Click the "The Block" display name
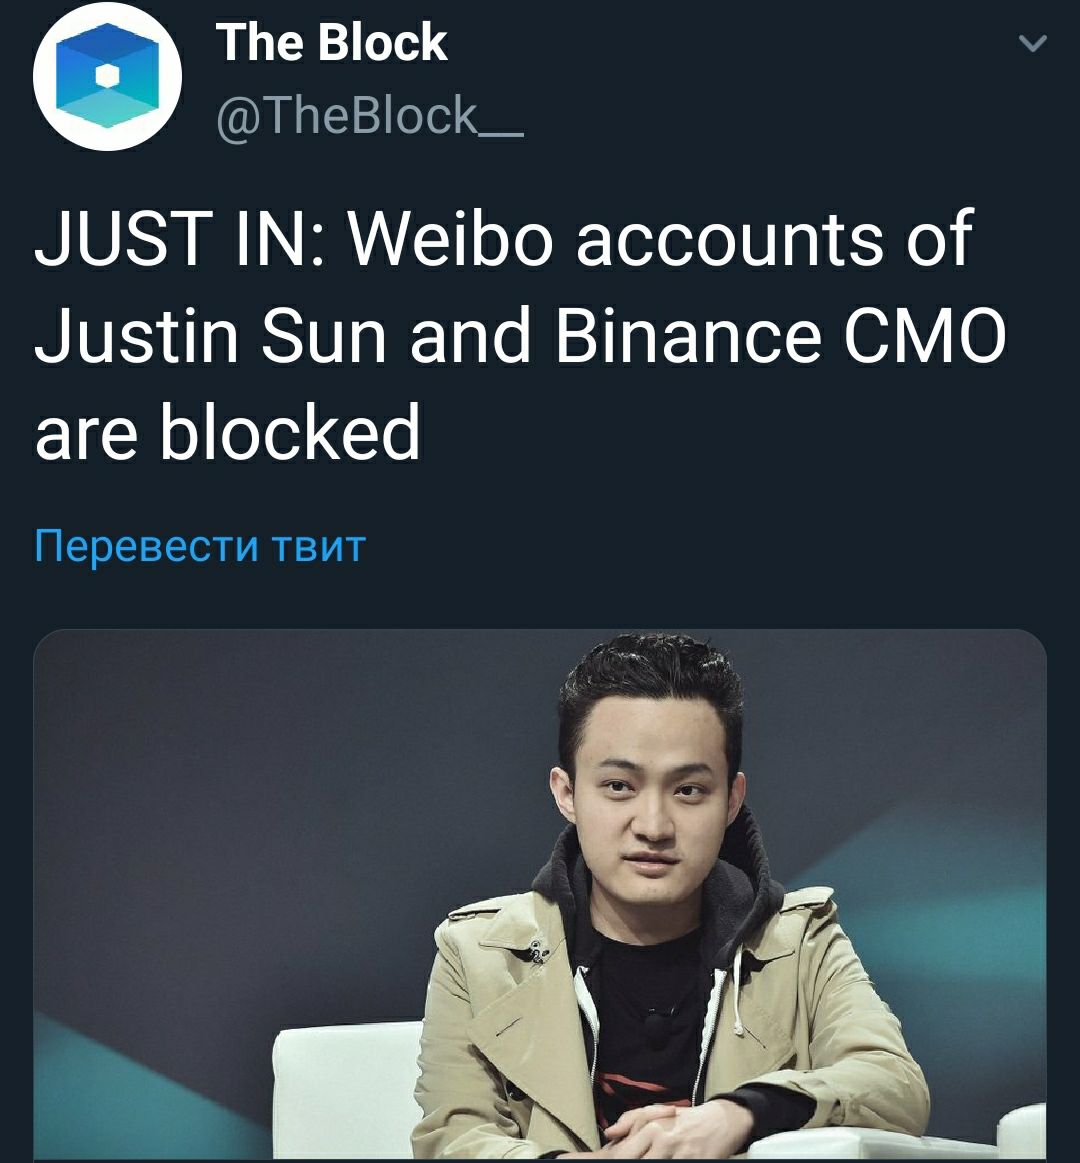 (332, 42)
